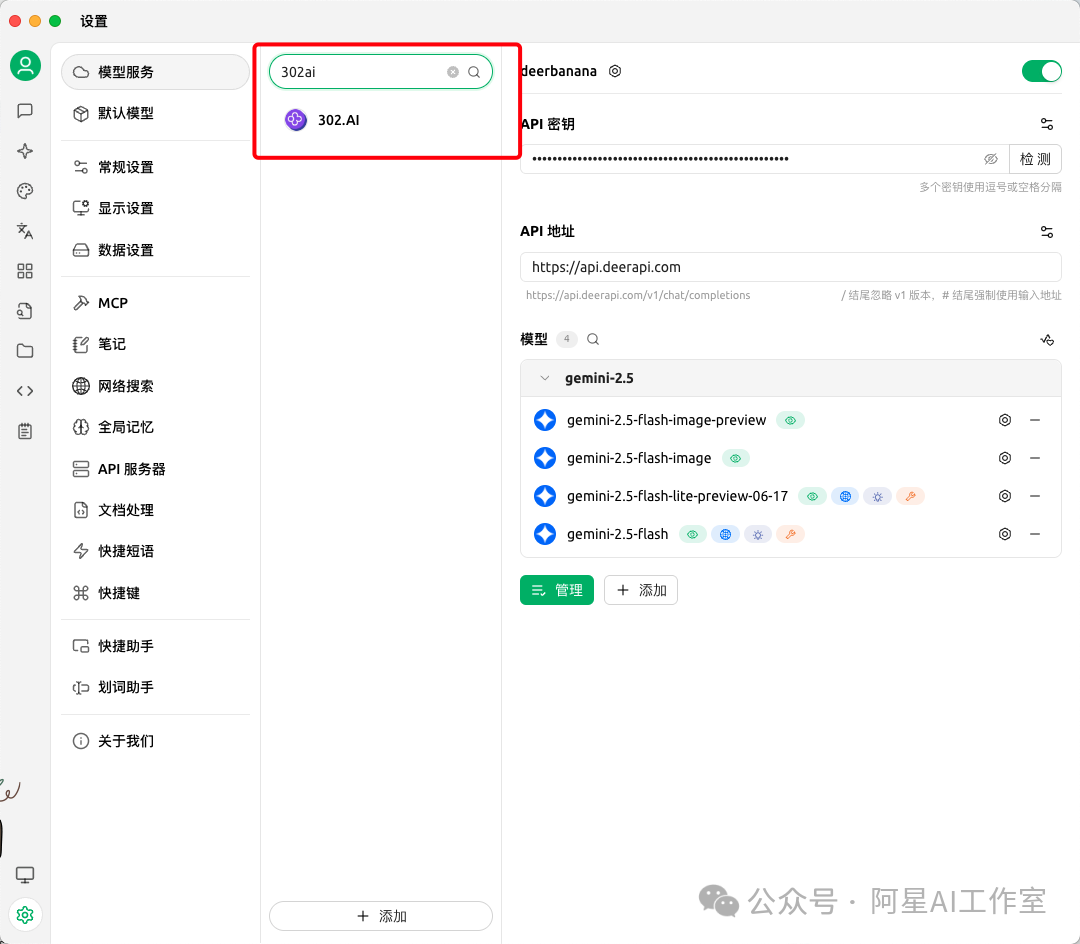Image resolution: width=1080 pixels, height=944 pixels.
Task: Collapse the gemini-2.5 model group
Action: (545, 378)
